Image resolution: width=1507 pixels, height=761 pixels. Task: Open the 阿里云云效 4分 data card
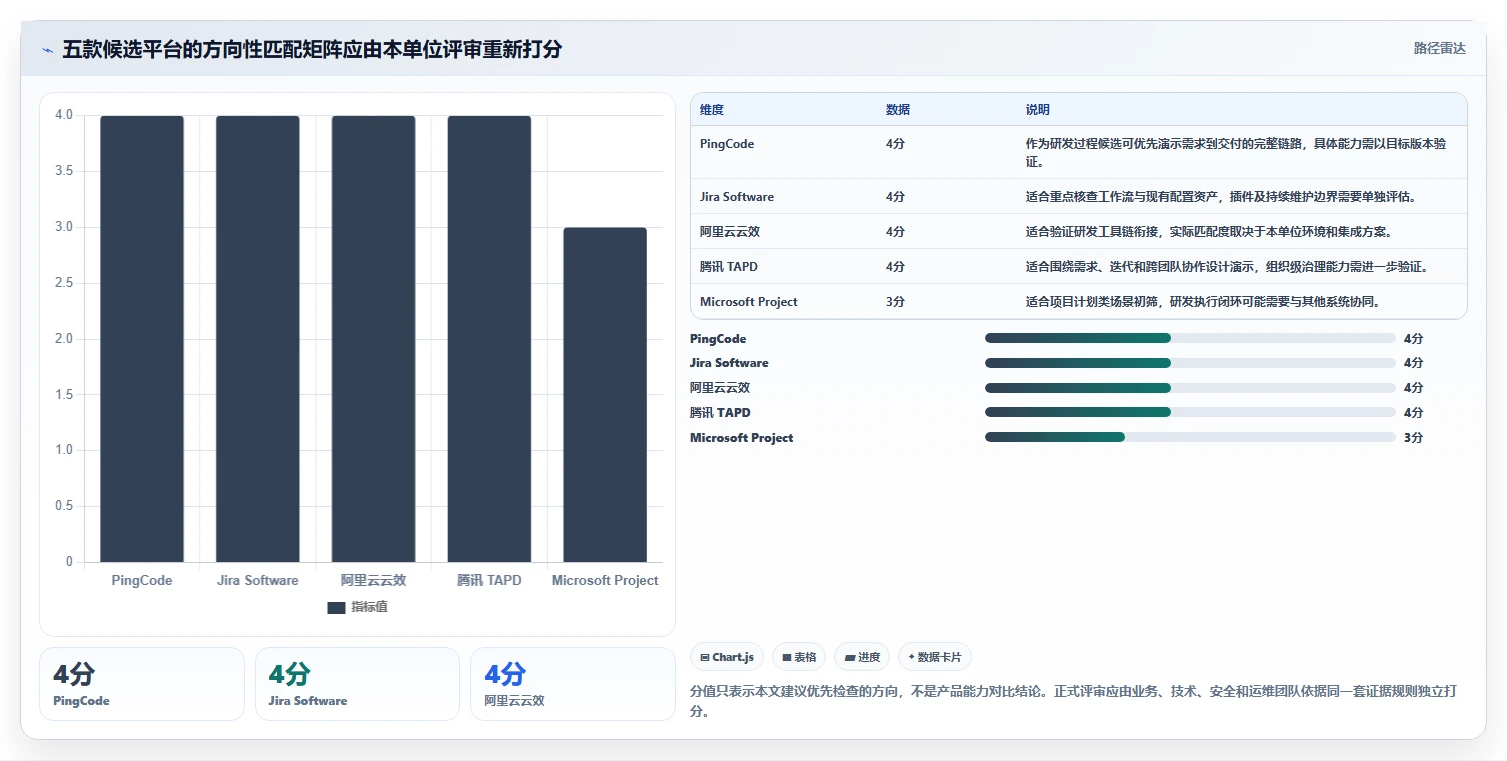[573, 684]
